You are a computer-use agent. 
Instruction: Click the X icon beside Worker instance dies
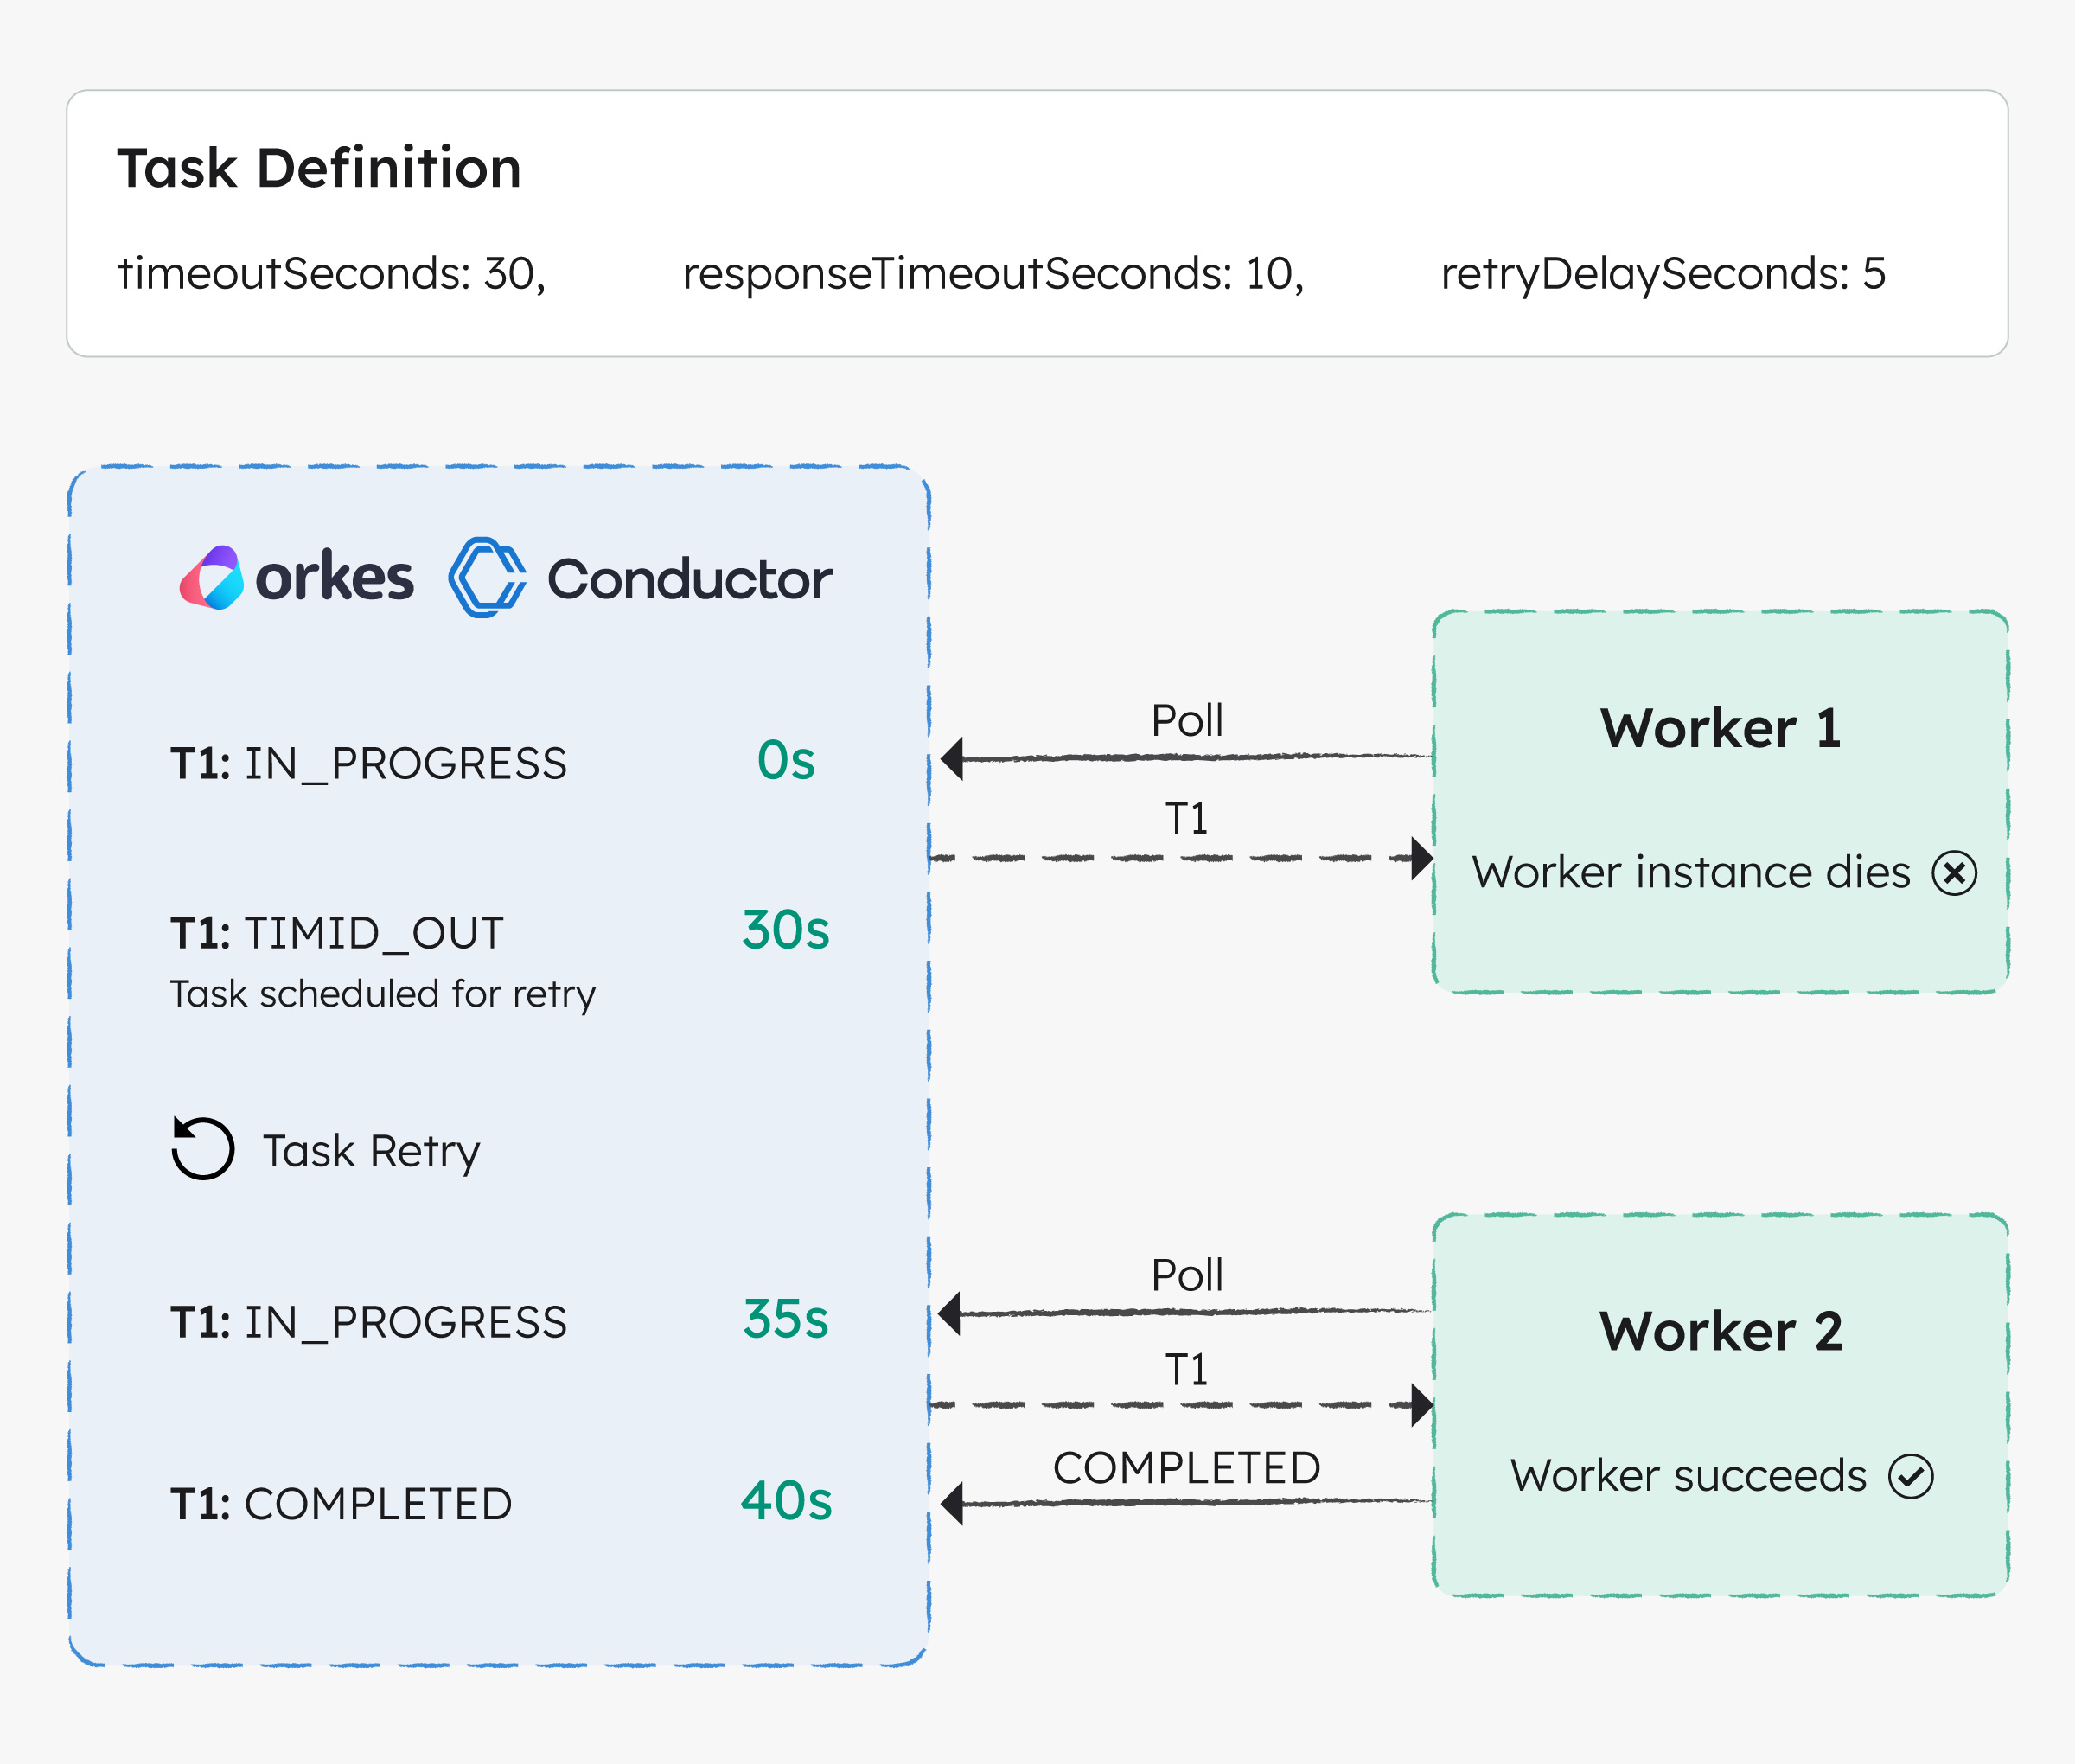point(1954,873)
